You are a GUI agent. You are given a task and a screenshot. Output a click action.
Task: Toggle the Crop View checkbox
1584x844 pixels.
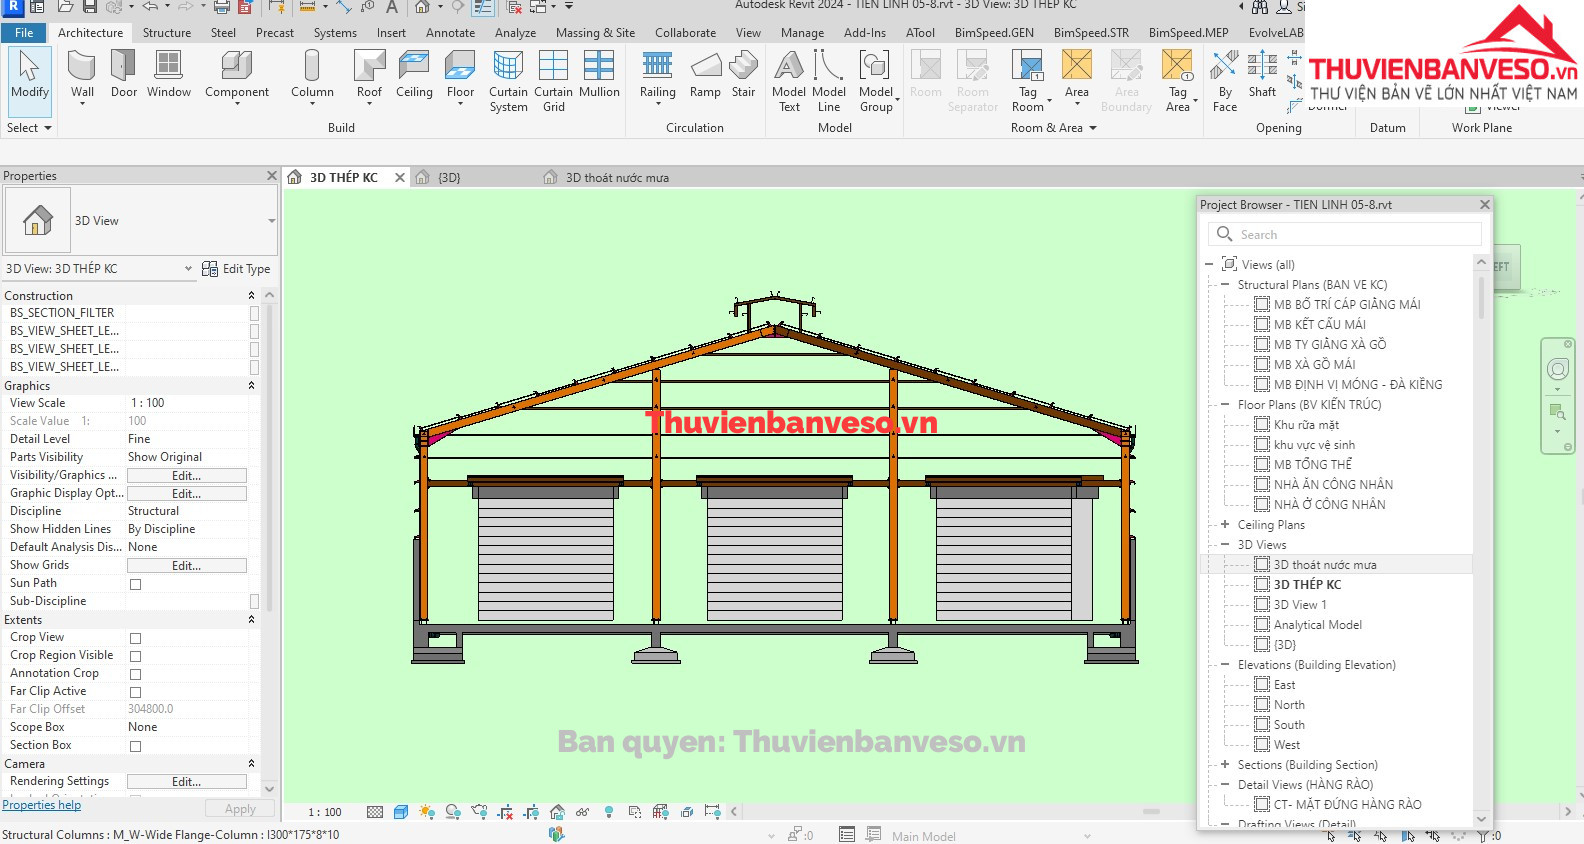tap(136, 638)
